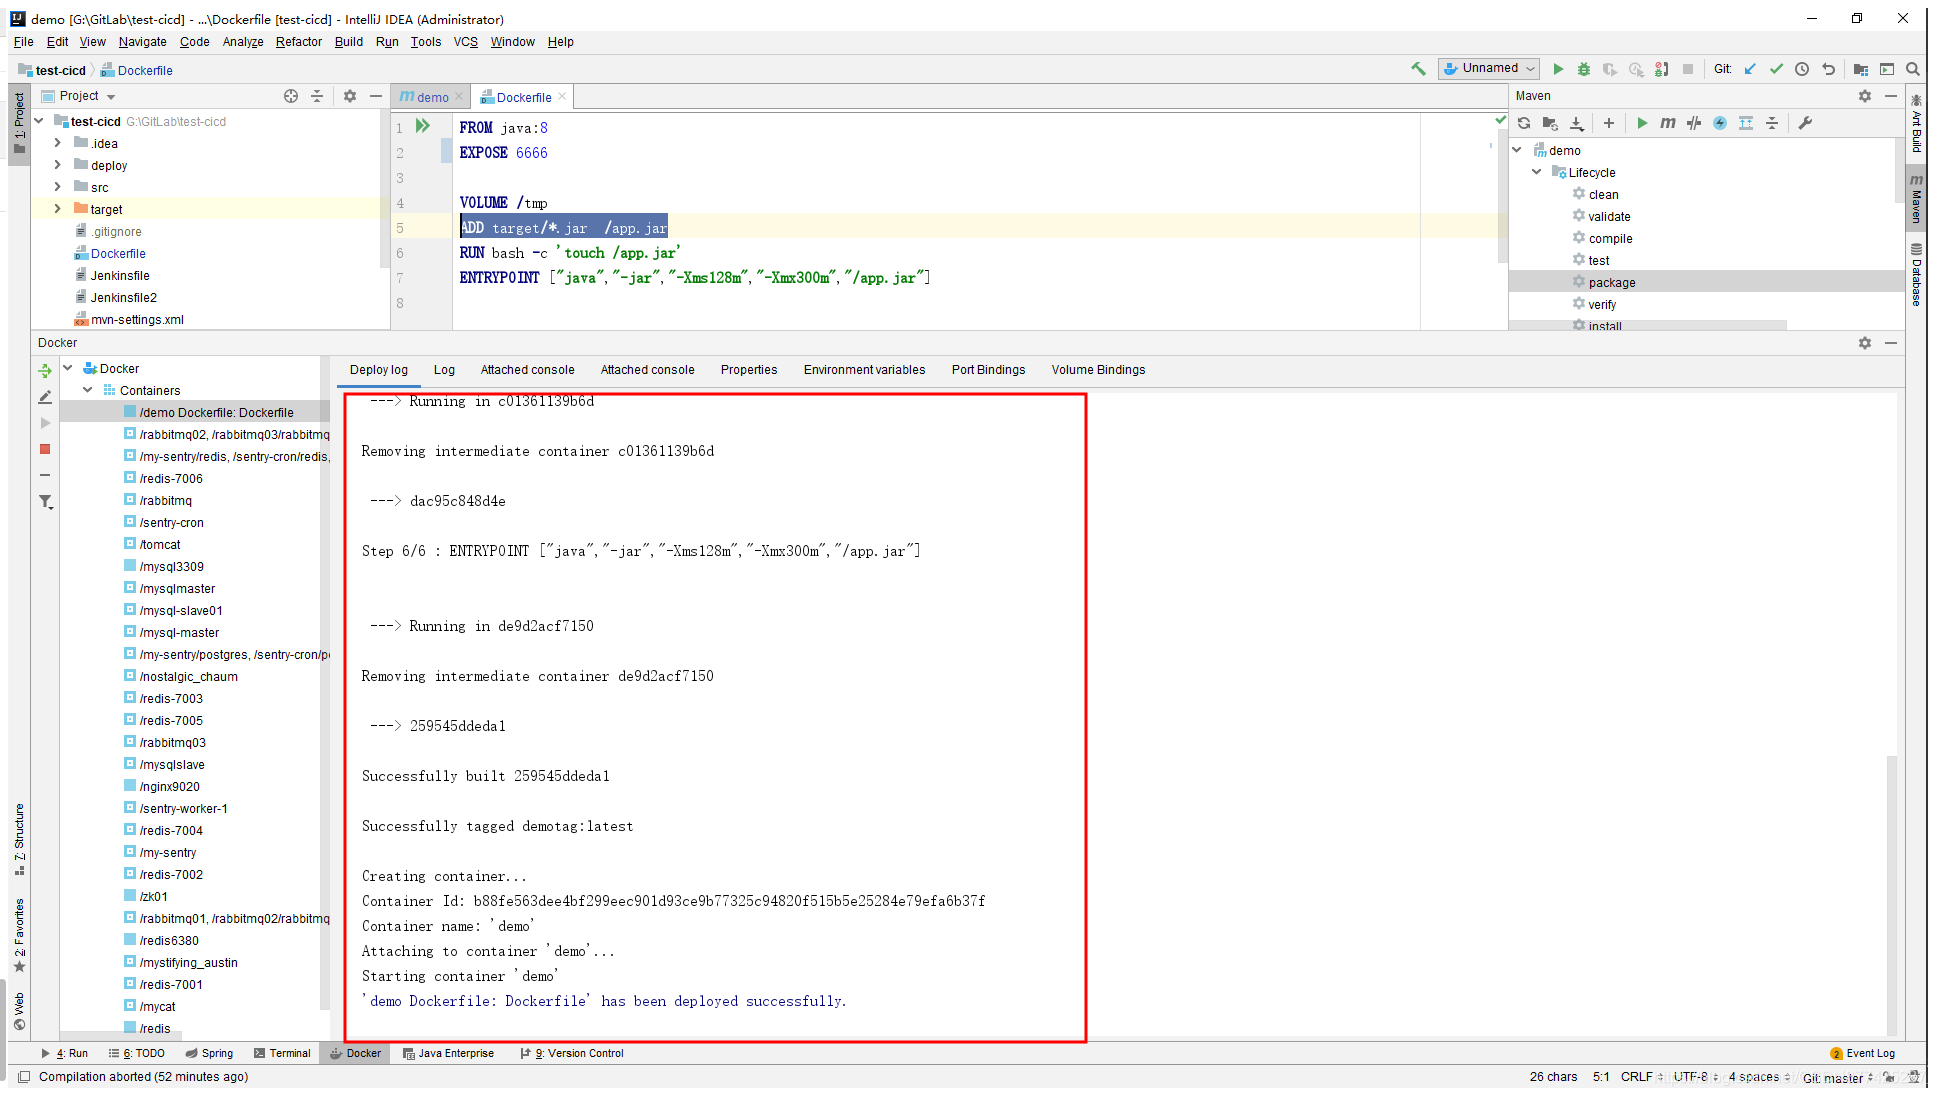
Task: Start the Debug session with the bug icon
Action: click(1584, 69)
